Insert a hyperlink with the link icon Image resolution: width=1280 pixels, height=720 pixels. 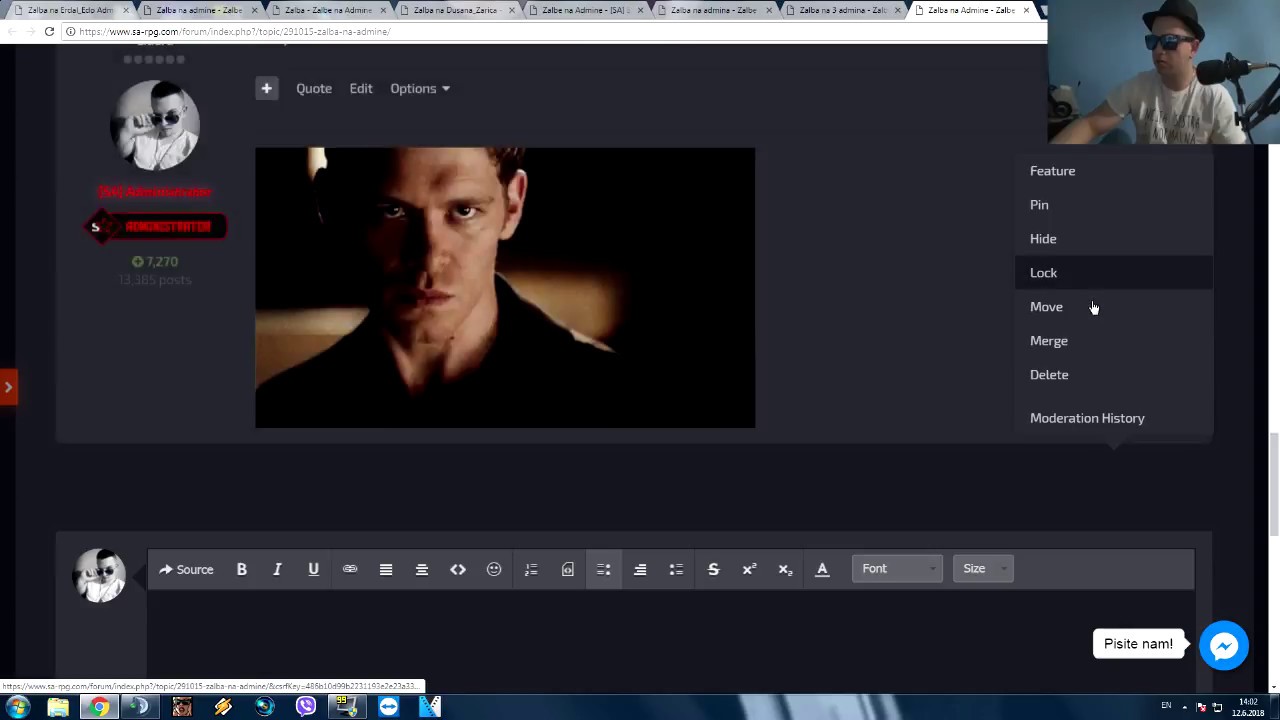pos(350,569)
